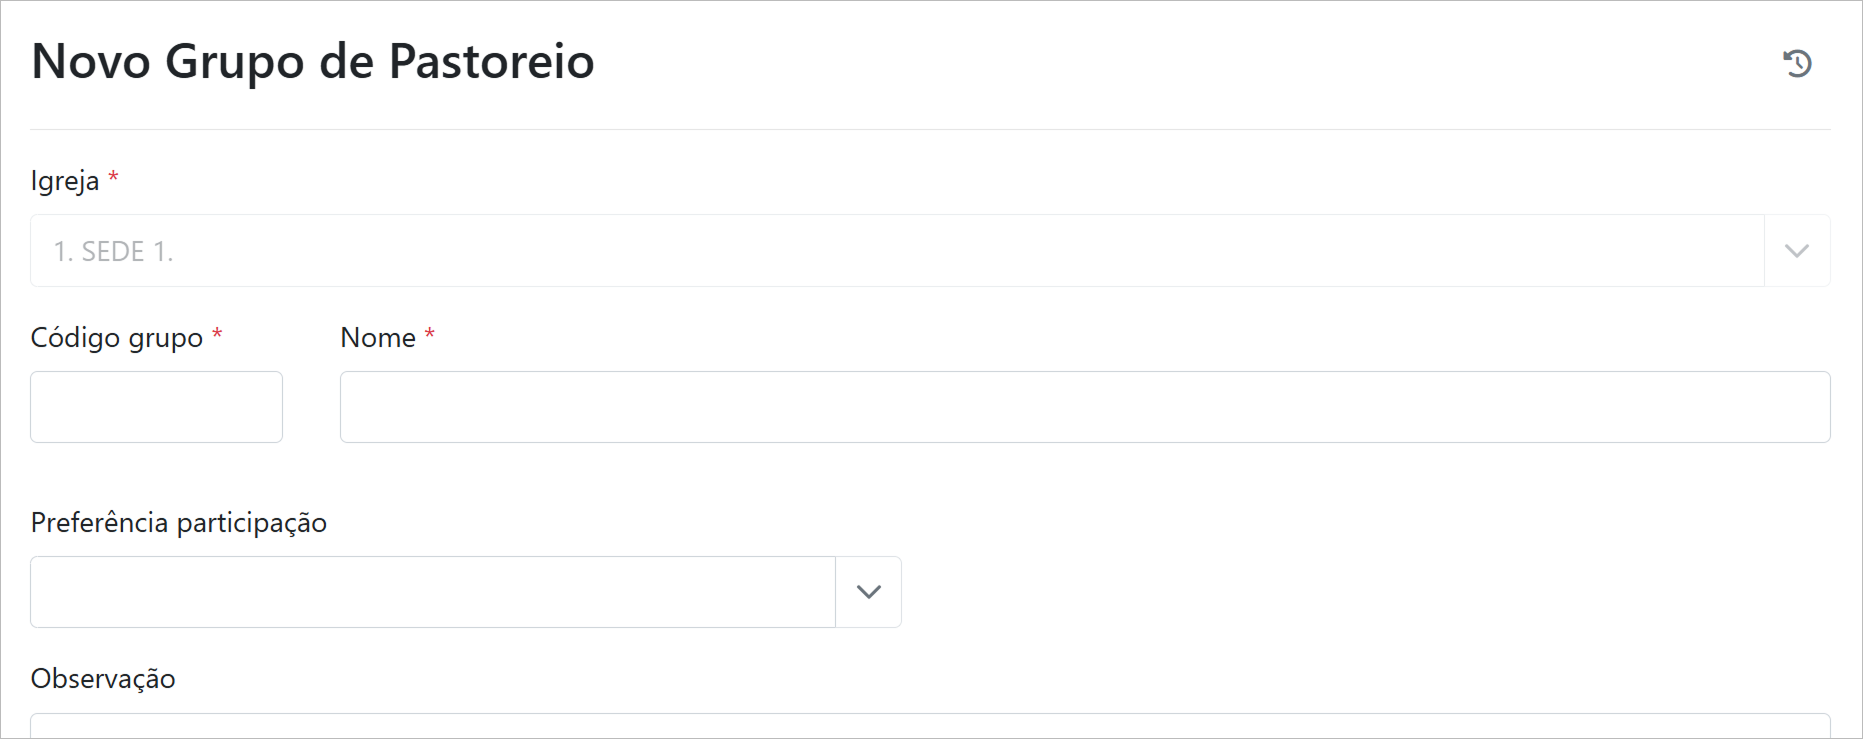Click the word 'Pastoreio' in heading
Image resolution: width=1863 pixels, height=739 pixels.
491,62
